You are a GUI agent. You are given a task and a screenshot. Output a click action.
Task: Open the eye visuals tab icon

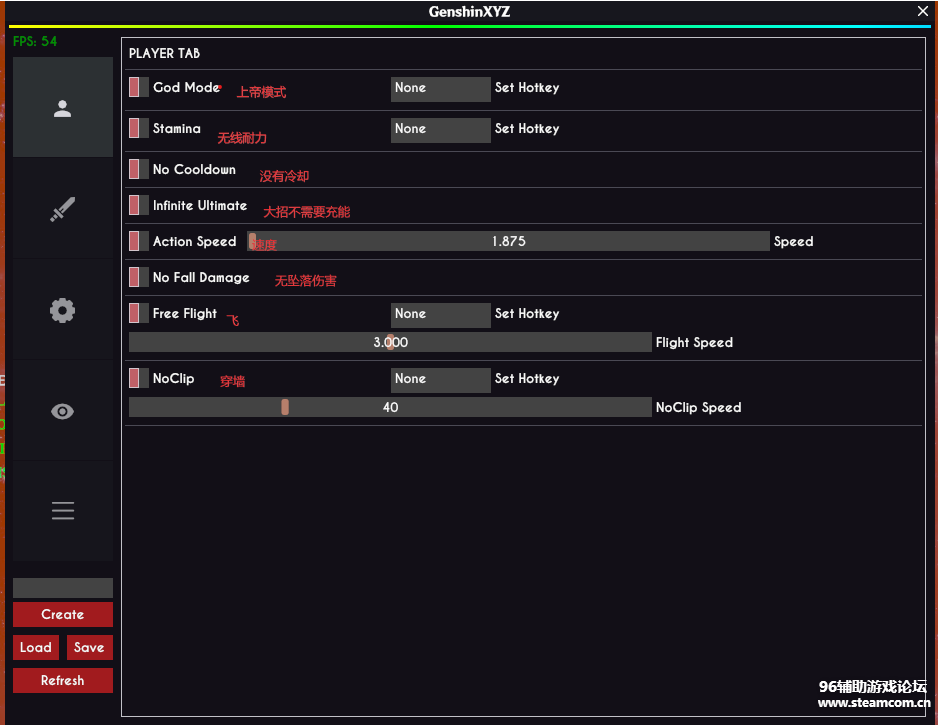[63, 412]
